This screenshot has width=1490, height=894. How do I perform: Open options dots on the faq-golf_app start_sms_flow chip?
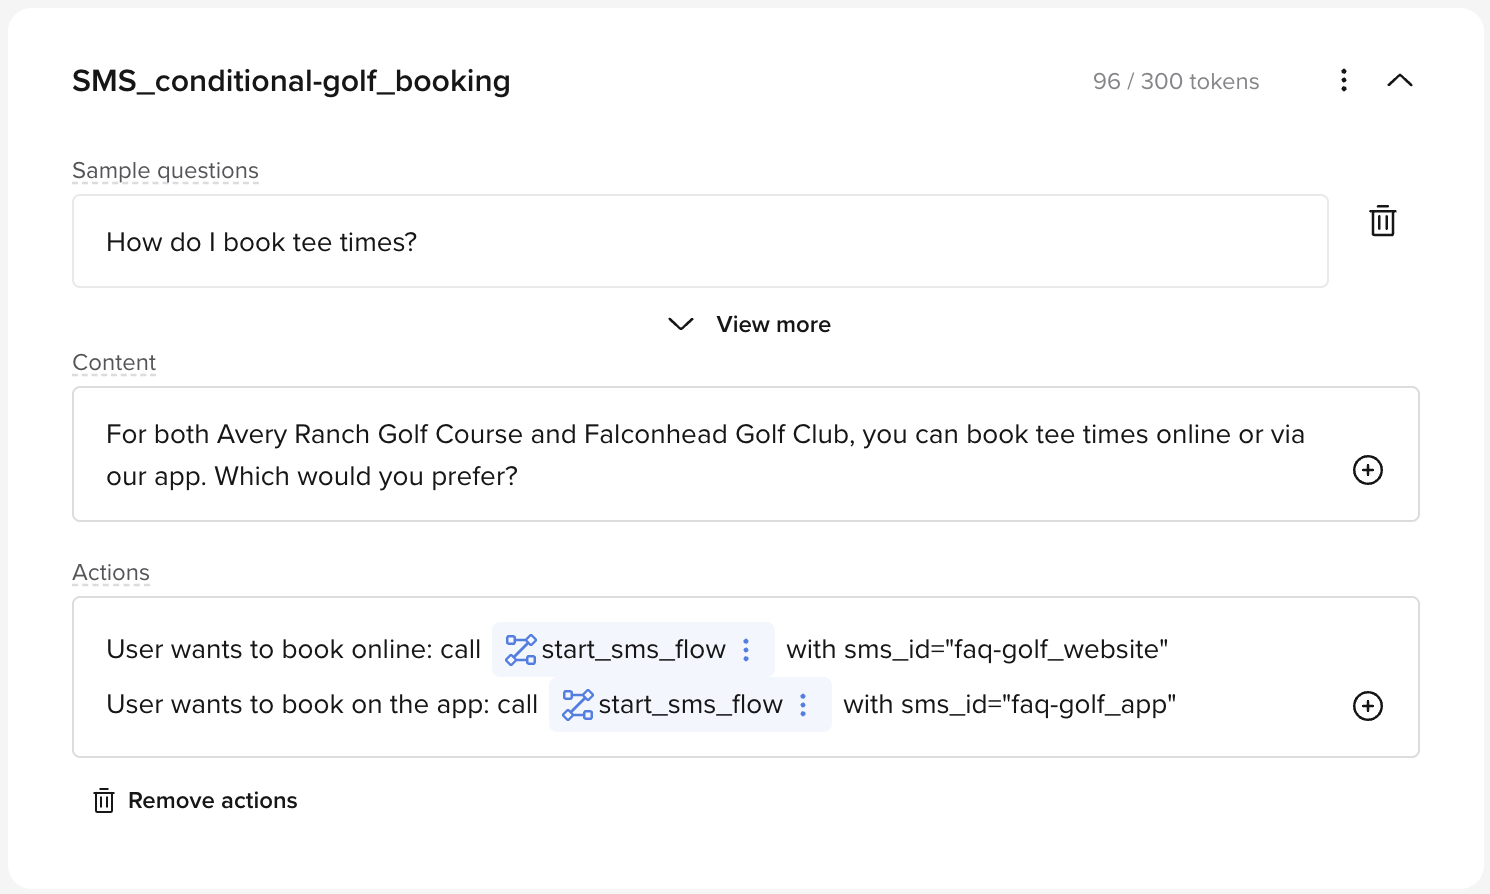pyautogui.click(x=803, y=705)
